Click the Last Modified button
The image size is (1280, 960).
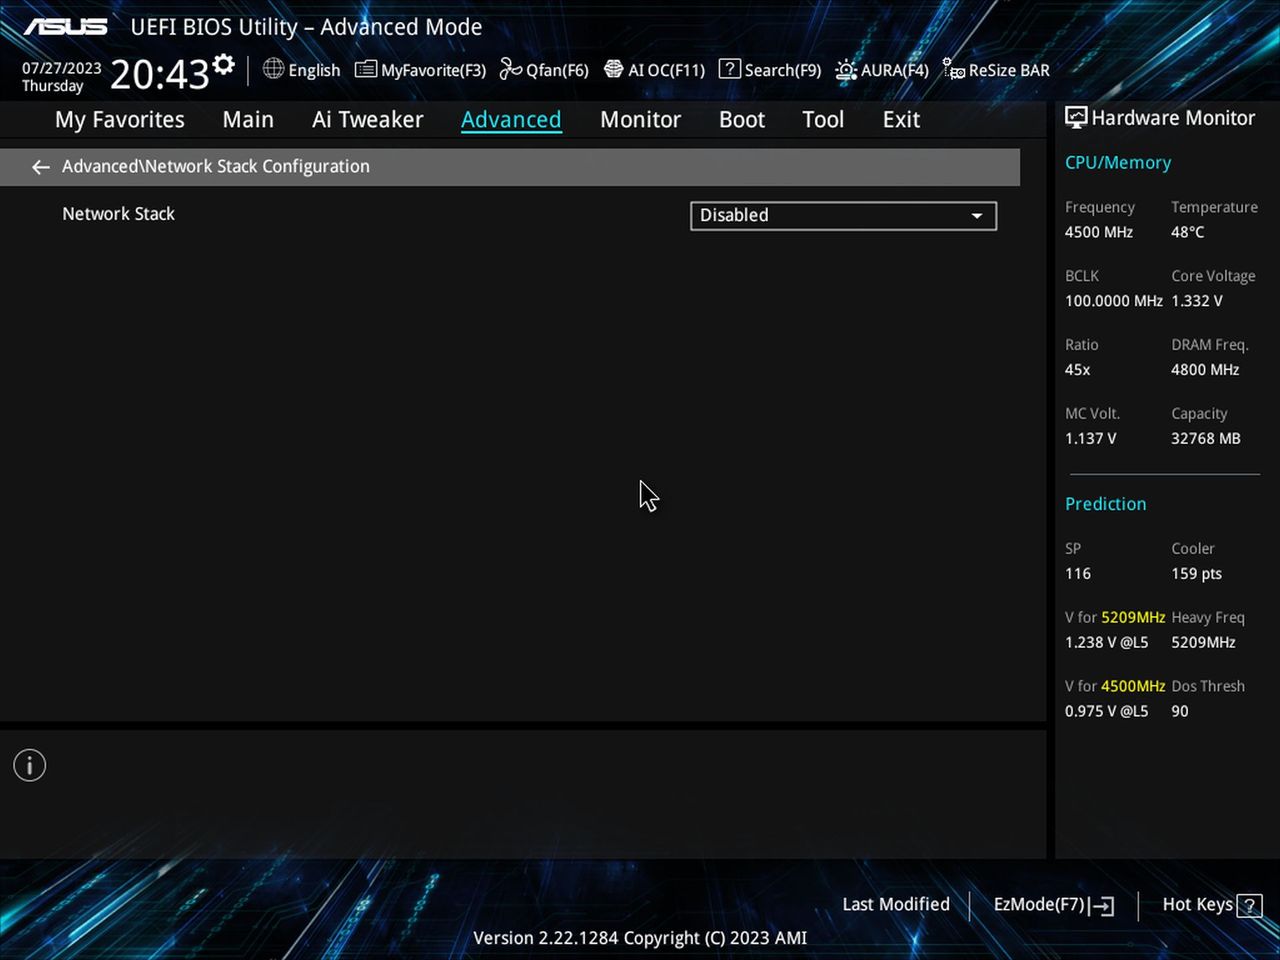coord(896,905)
